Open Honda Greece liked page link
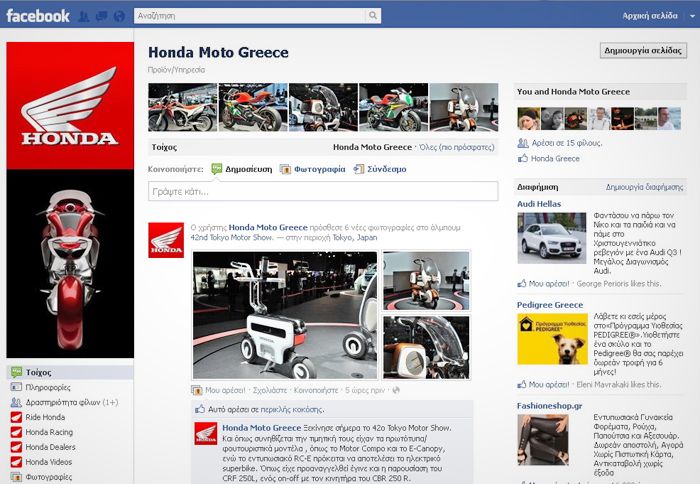The height and width of the screenshot is (484, 700). [555, 158]
